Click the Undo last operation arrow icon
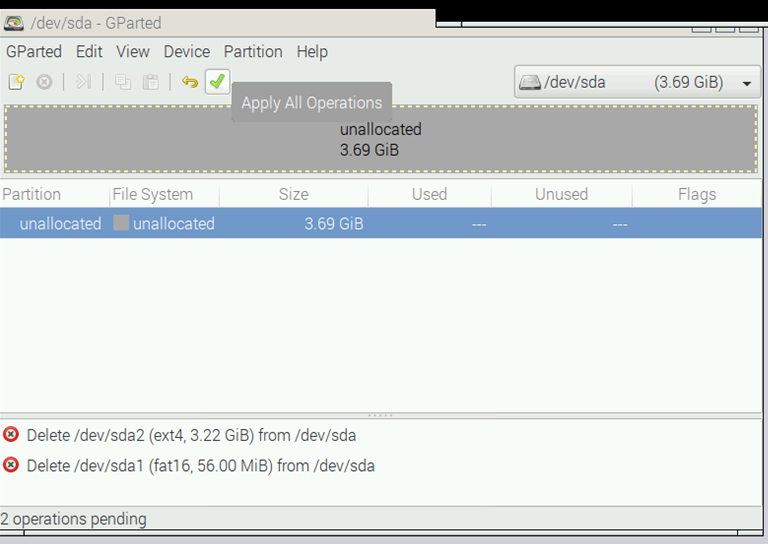 pyautogui.click(x=190, y=82)
